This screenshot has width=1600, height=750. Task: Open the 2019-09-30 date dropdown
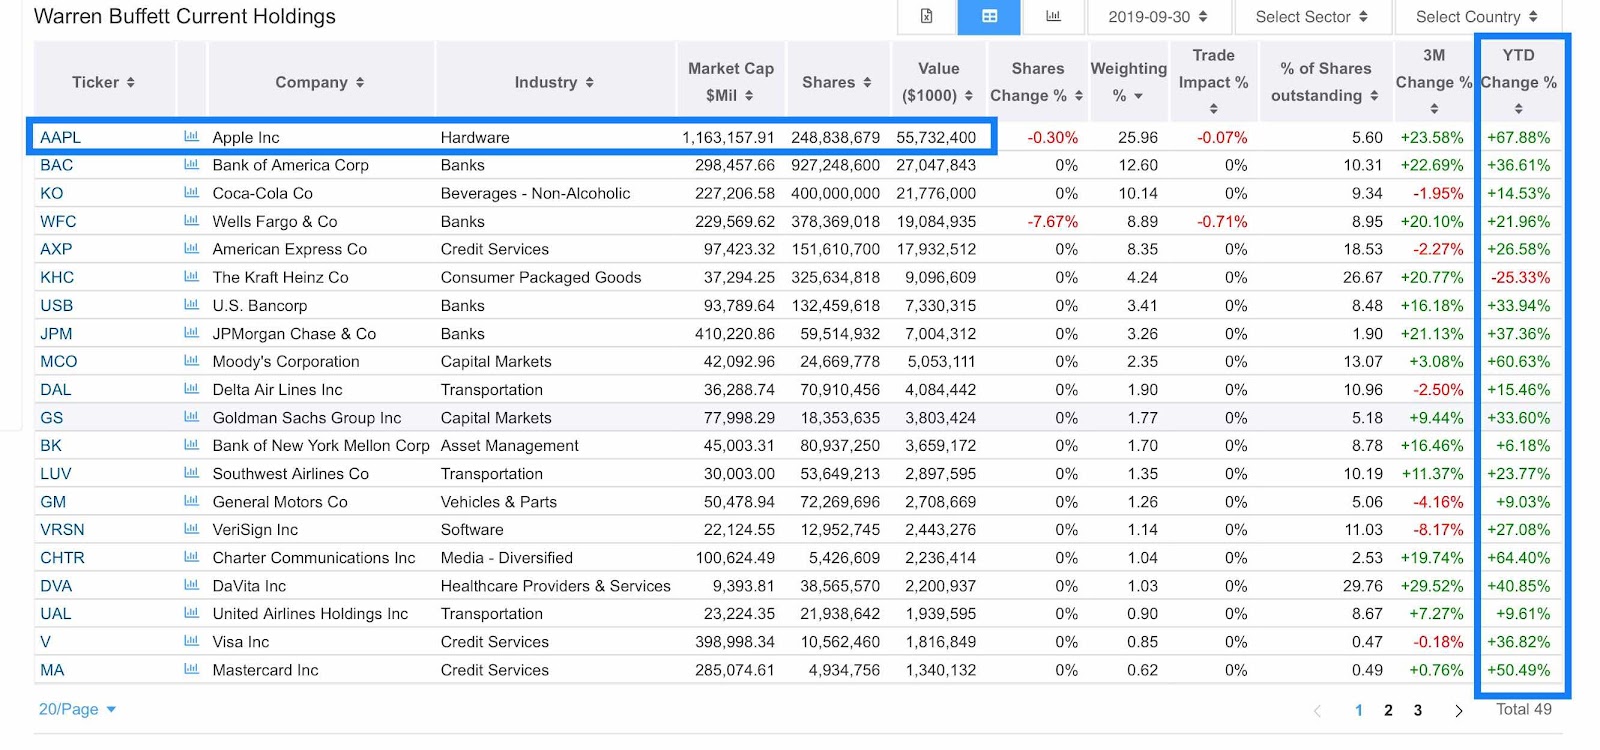[1157, 17]
